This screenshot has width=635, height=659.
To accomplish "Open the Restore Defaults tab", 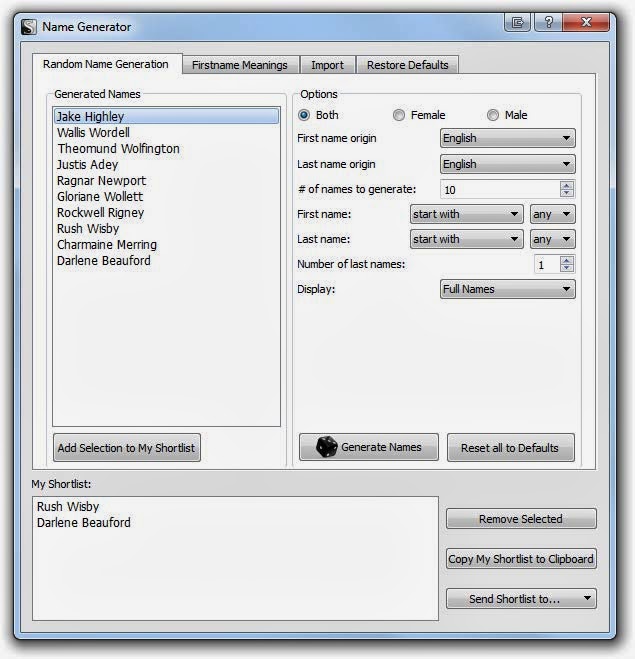I will coord(408,65).
